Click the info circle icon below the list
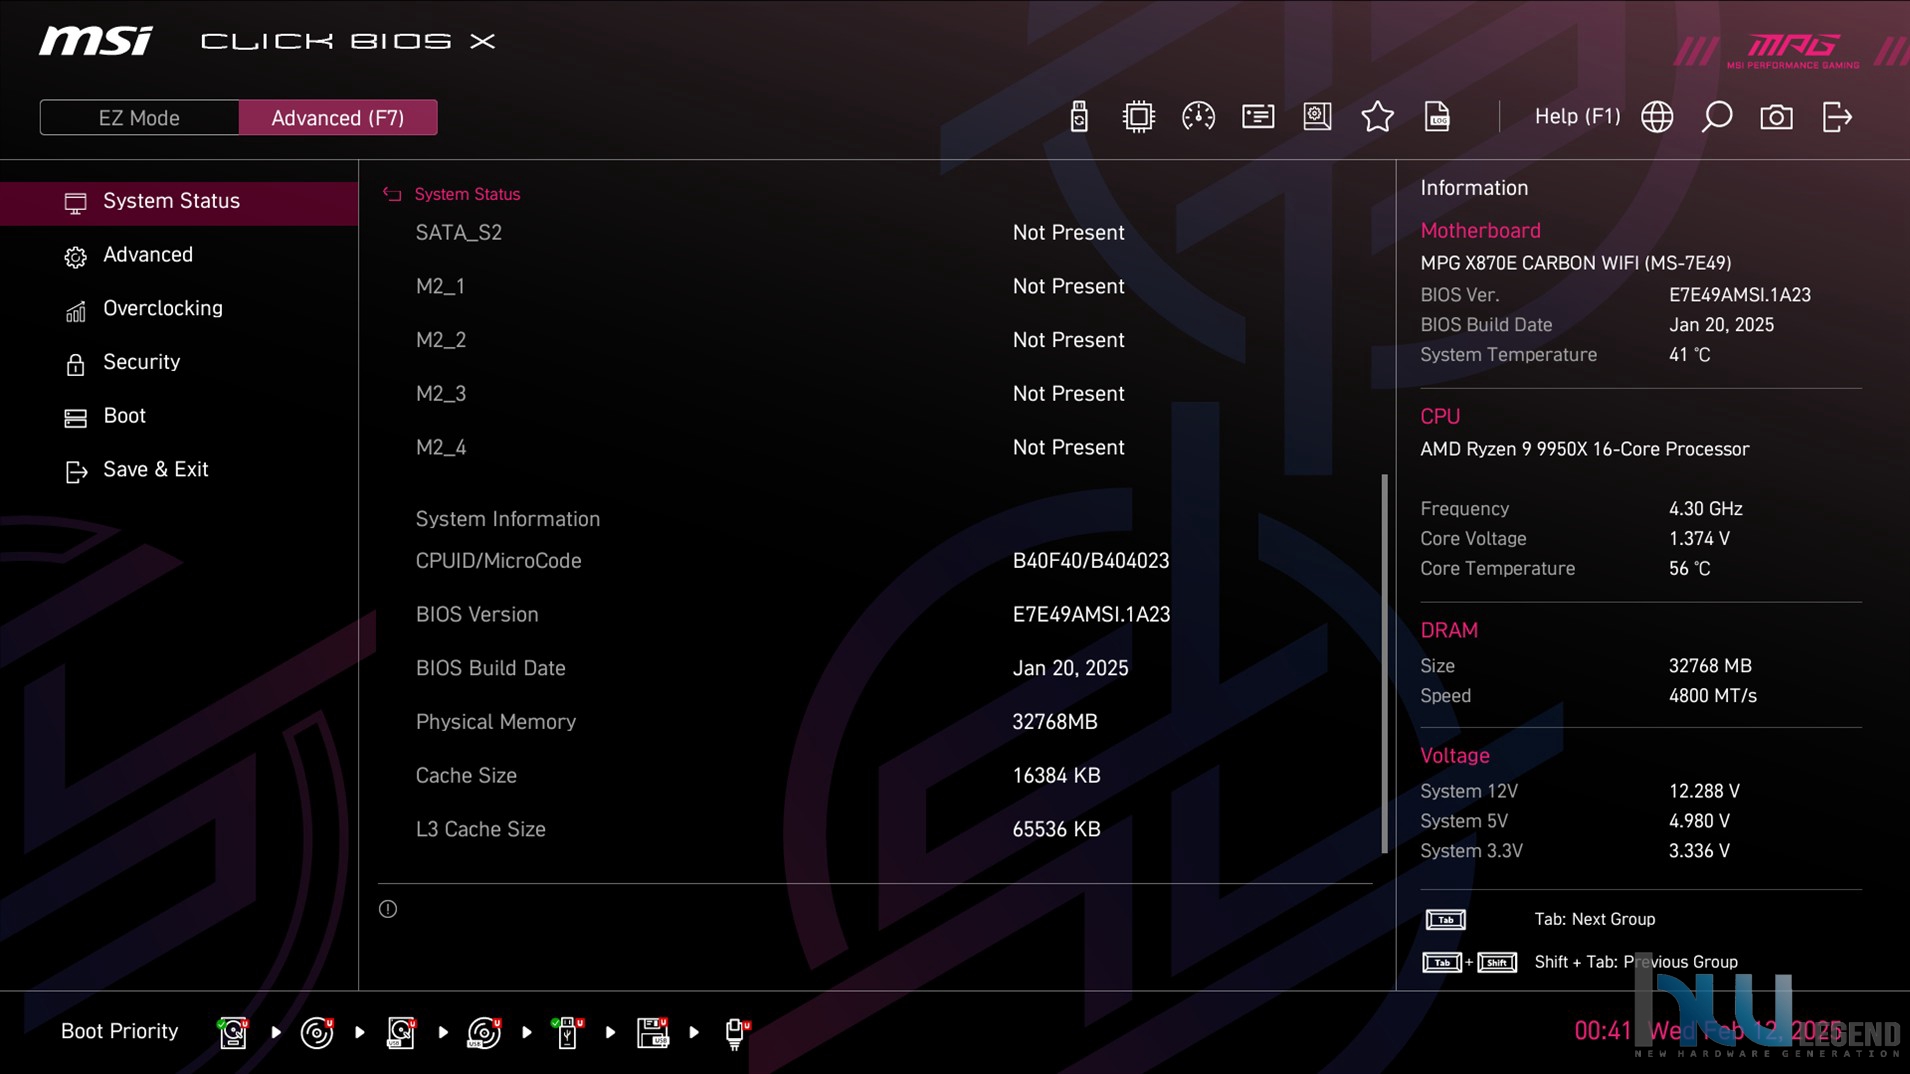 click(x=388, y=909)
